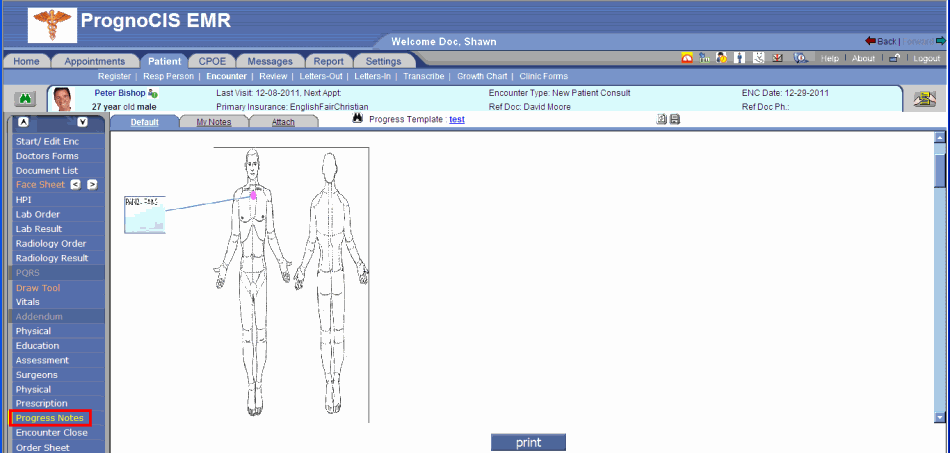The image size is (950, 453).
Task: Open the Report tab
Action: click(328, 61)
